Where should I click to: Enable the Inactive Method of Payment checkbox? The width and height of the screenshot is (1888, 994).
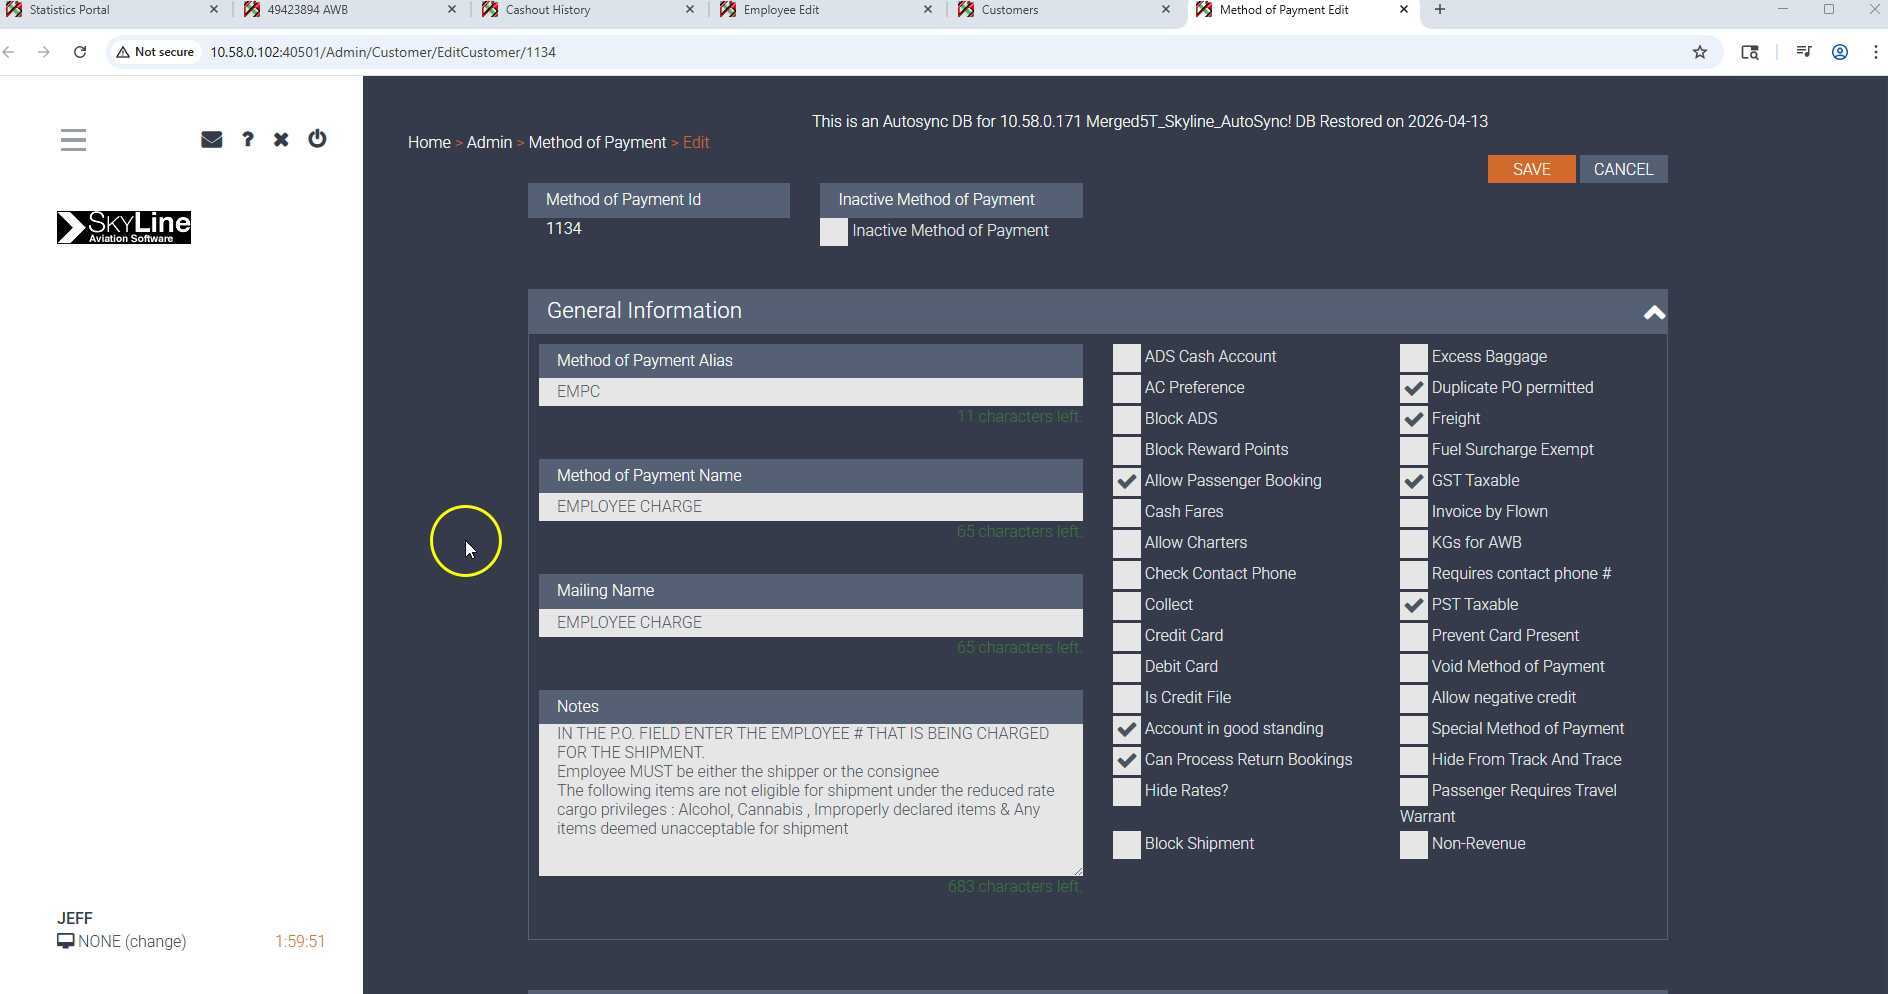pos(833,232)
